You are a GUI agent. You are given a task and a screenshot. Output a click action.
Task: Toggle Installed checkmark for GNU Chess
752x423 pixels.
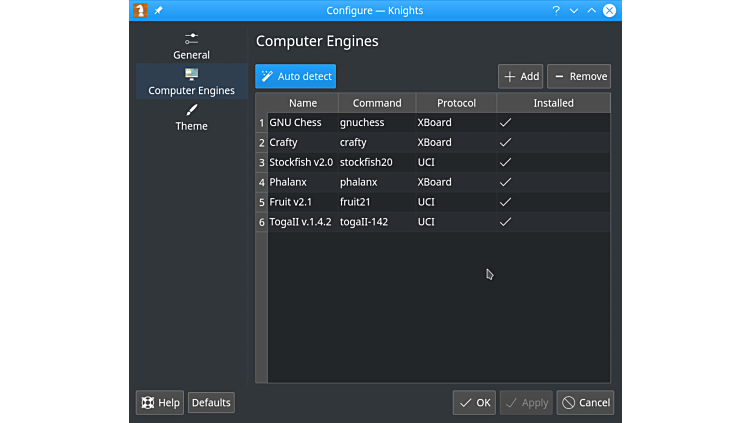(505, 122)
